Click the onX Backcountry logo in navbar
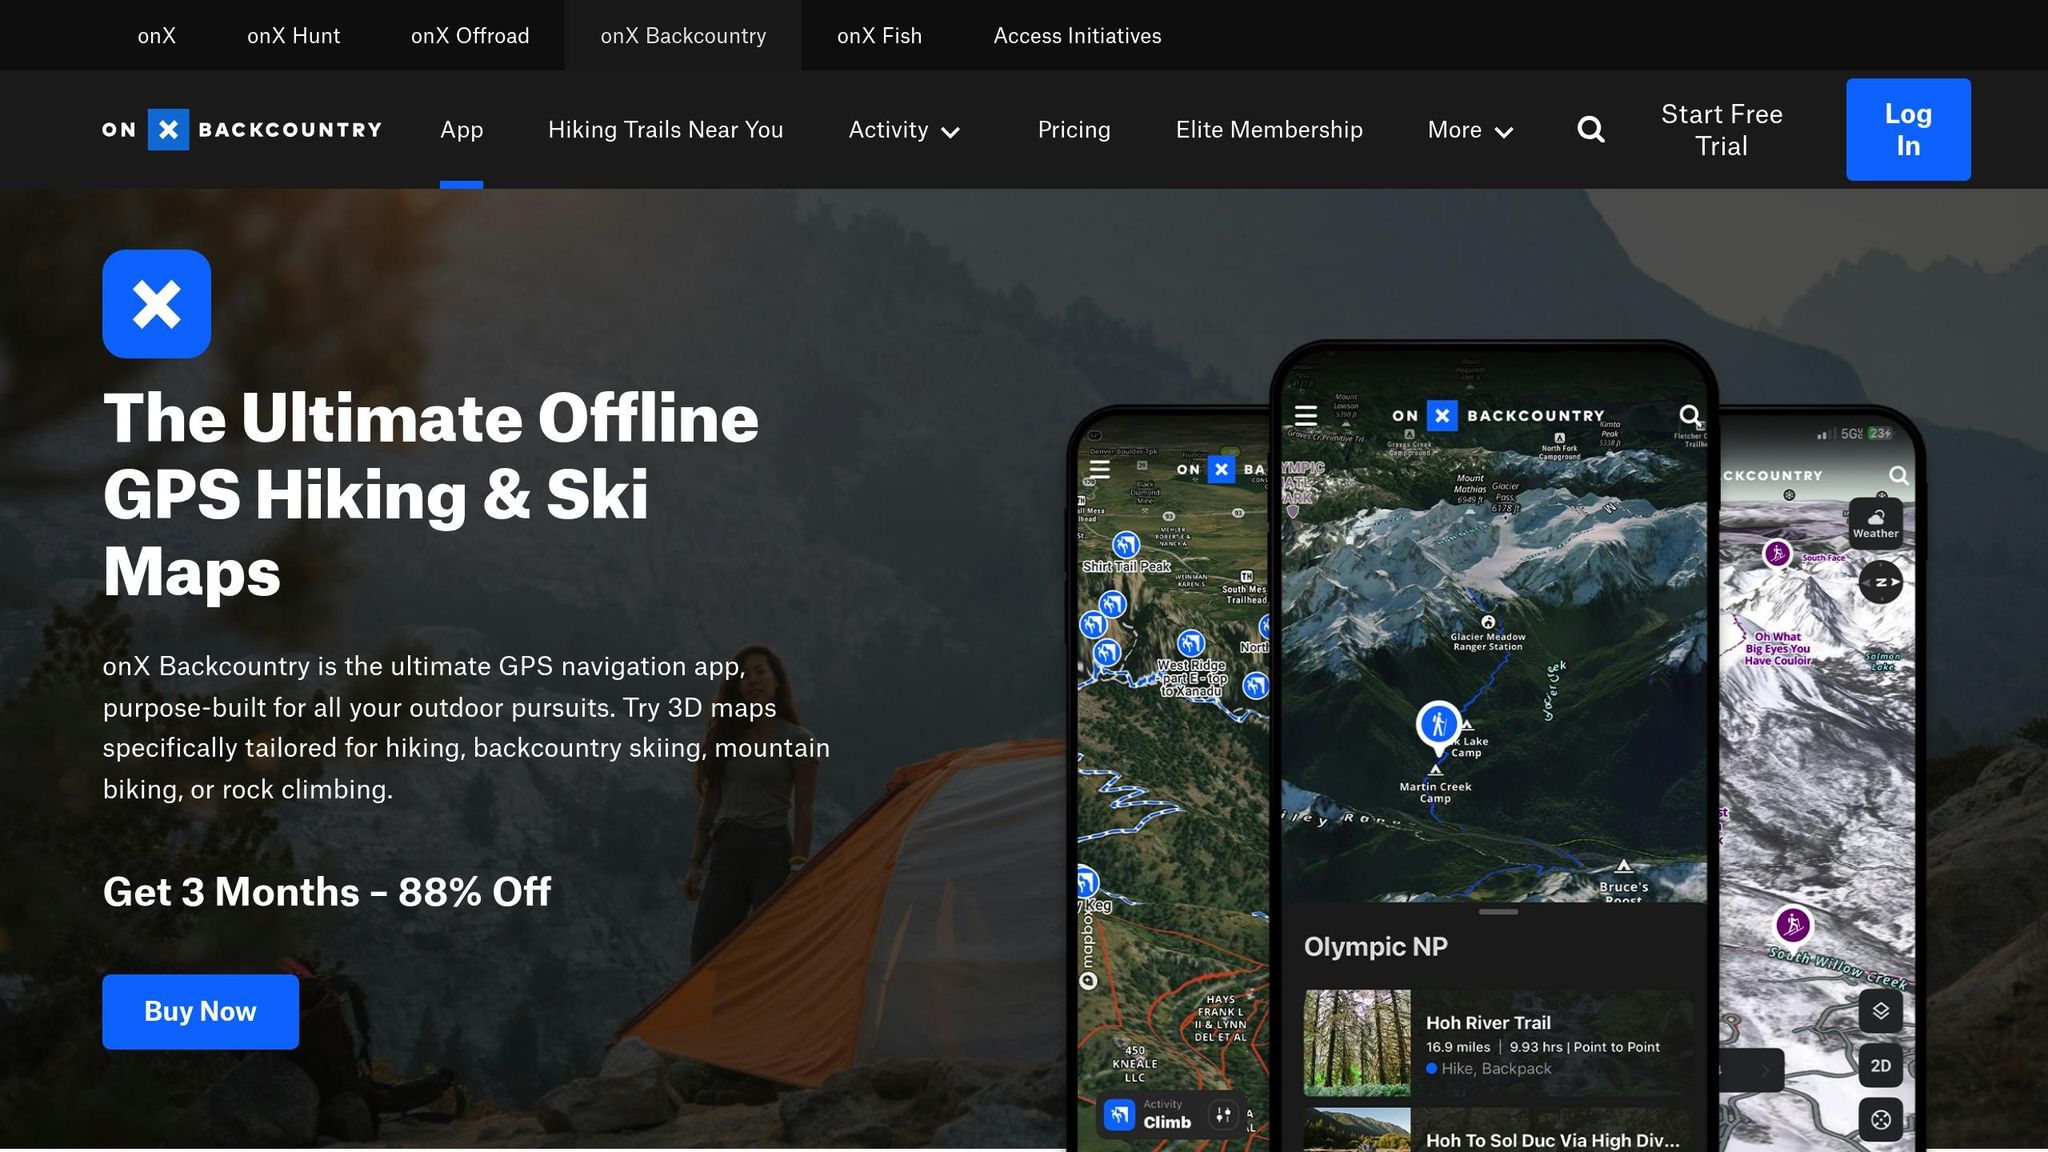The height and width of the screenshot is (1152, 2048). [x=242, y=130]
